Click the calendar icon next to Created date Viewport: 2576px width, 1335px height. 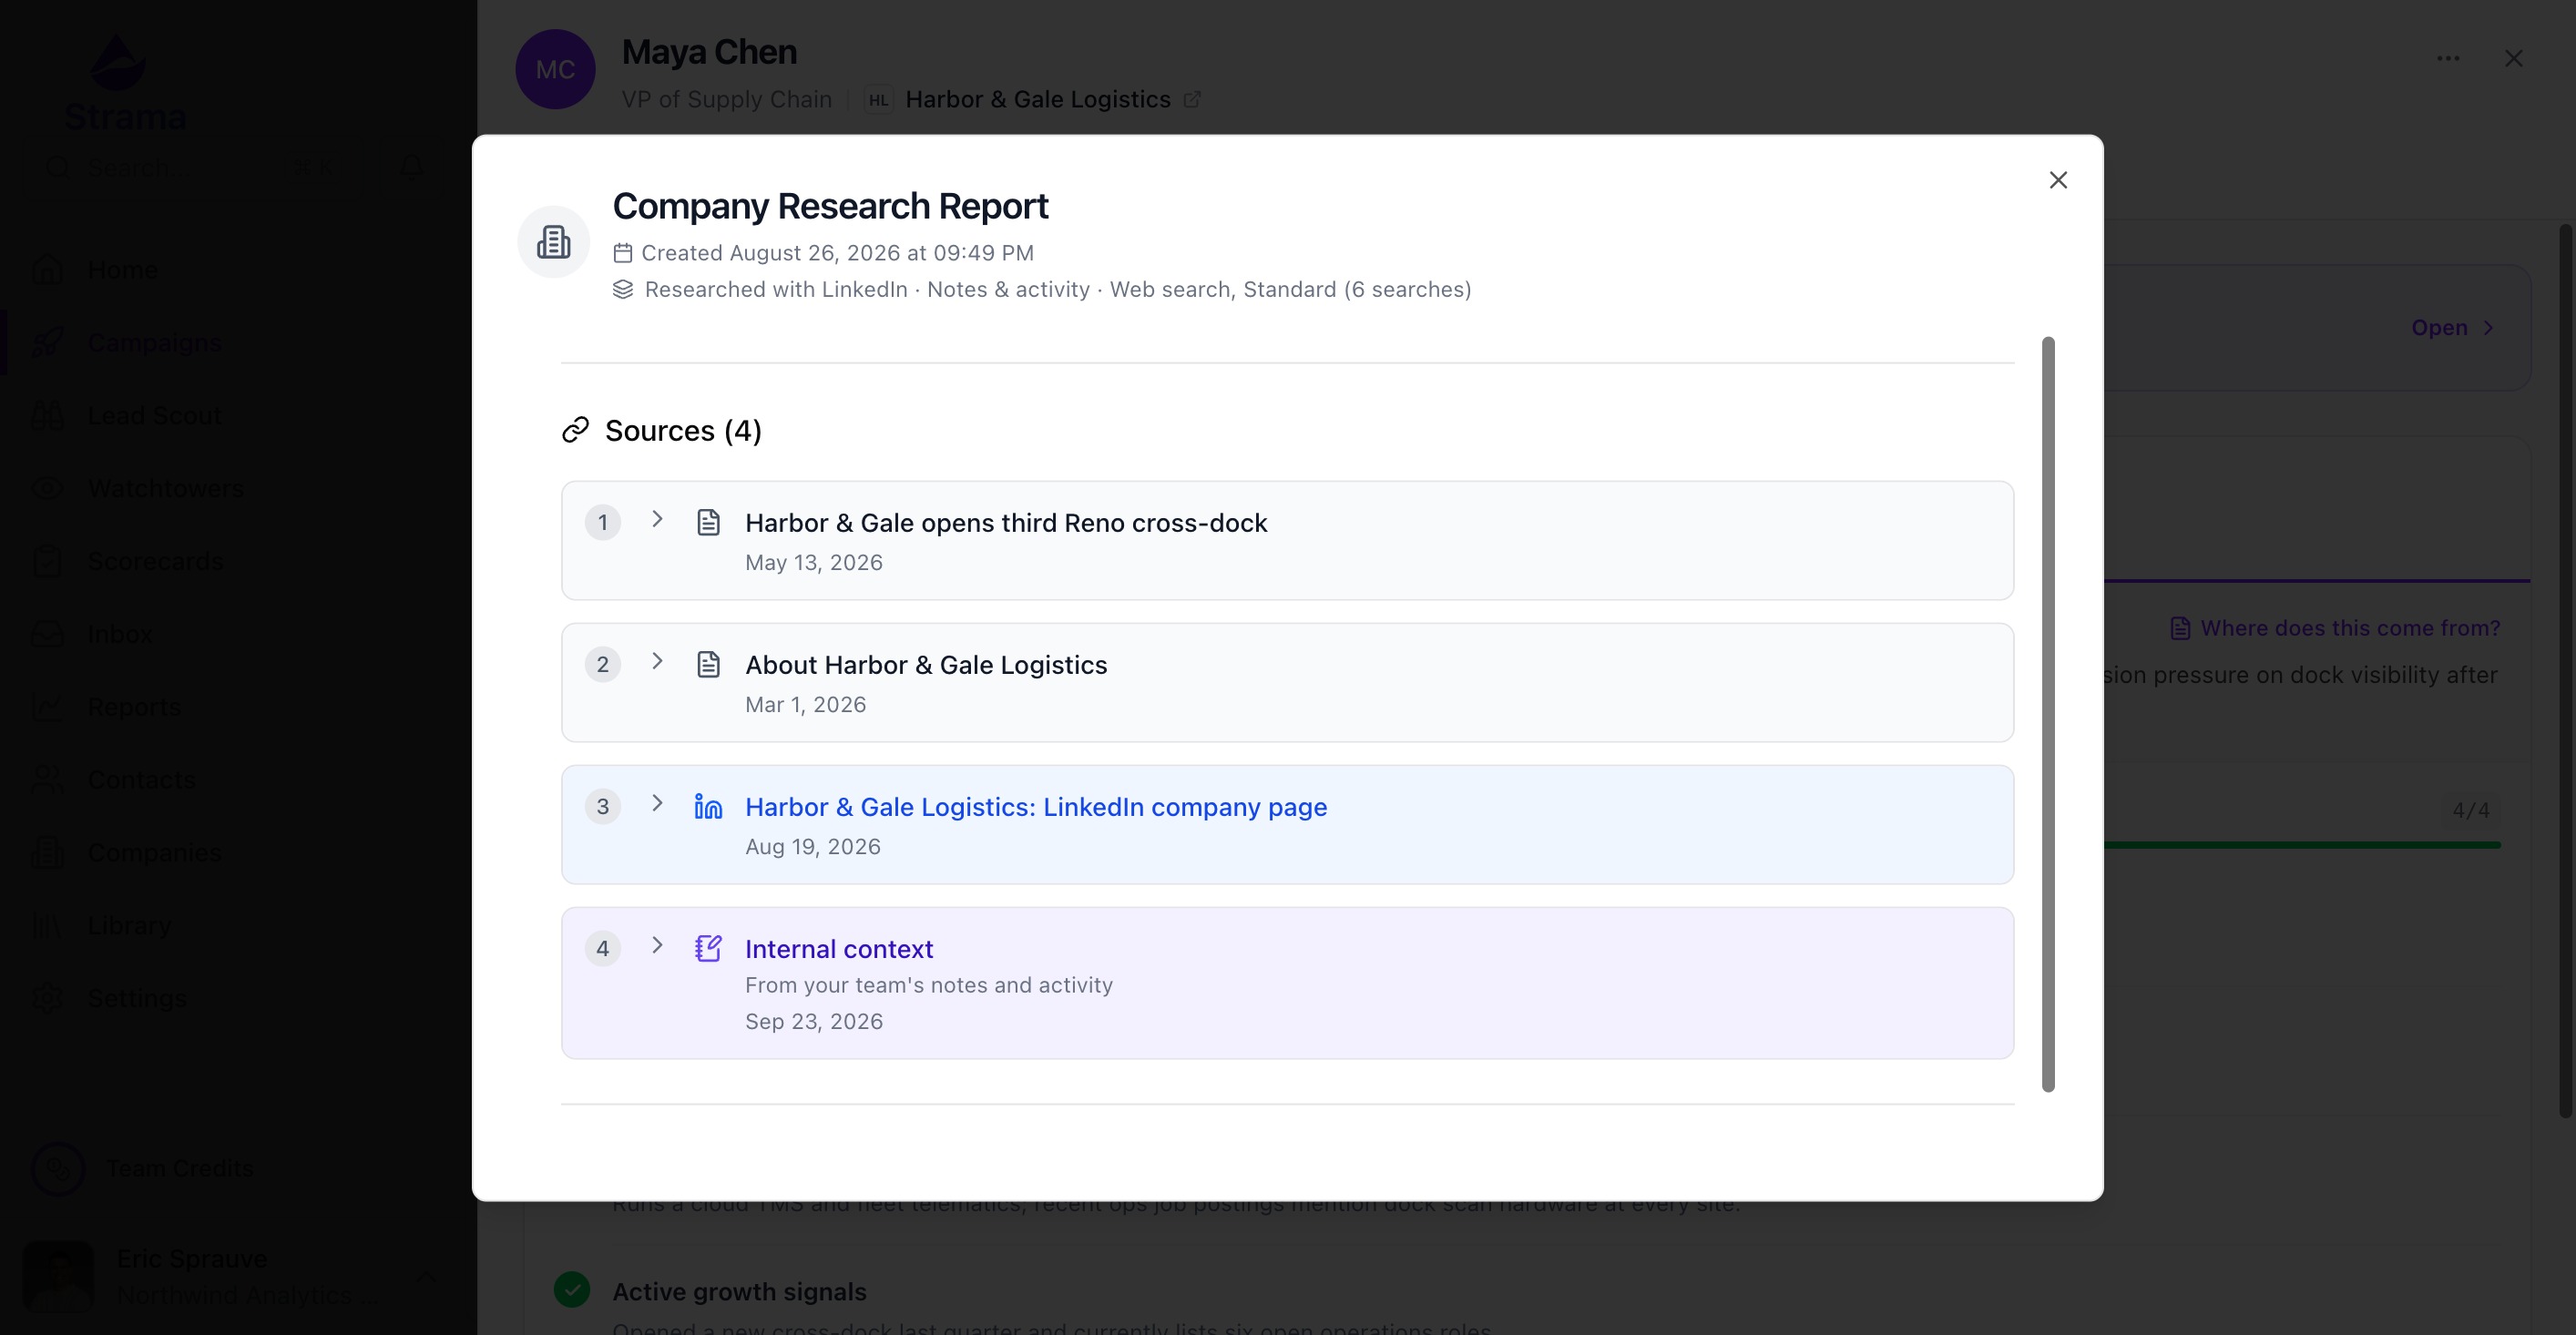click(x=623, y=253)
